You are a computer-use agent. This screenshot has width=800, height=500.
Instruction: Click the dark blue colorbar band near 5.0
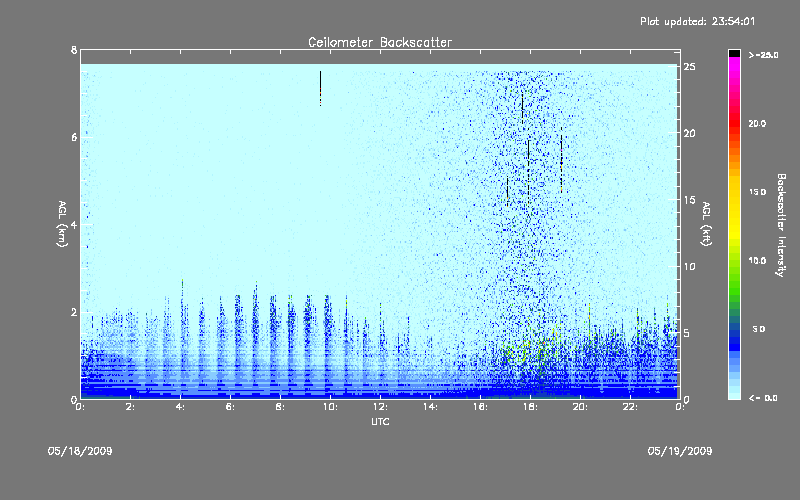[x=734, y=334]
